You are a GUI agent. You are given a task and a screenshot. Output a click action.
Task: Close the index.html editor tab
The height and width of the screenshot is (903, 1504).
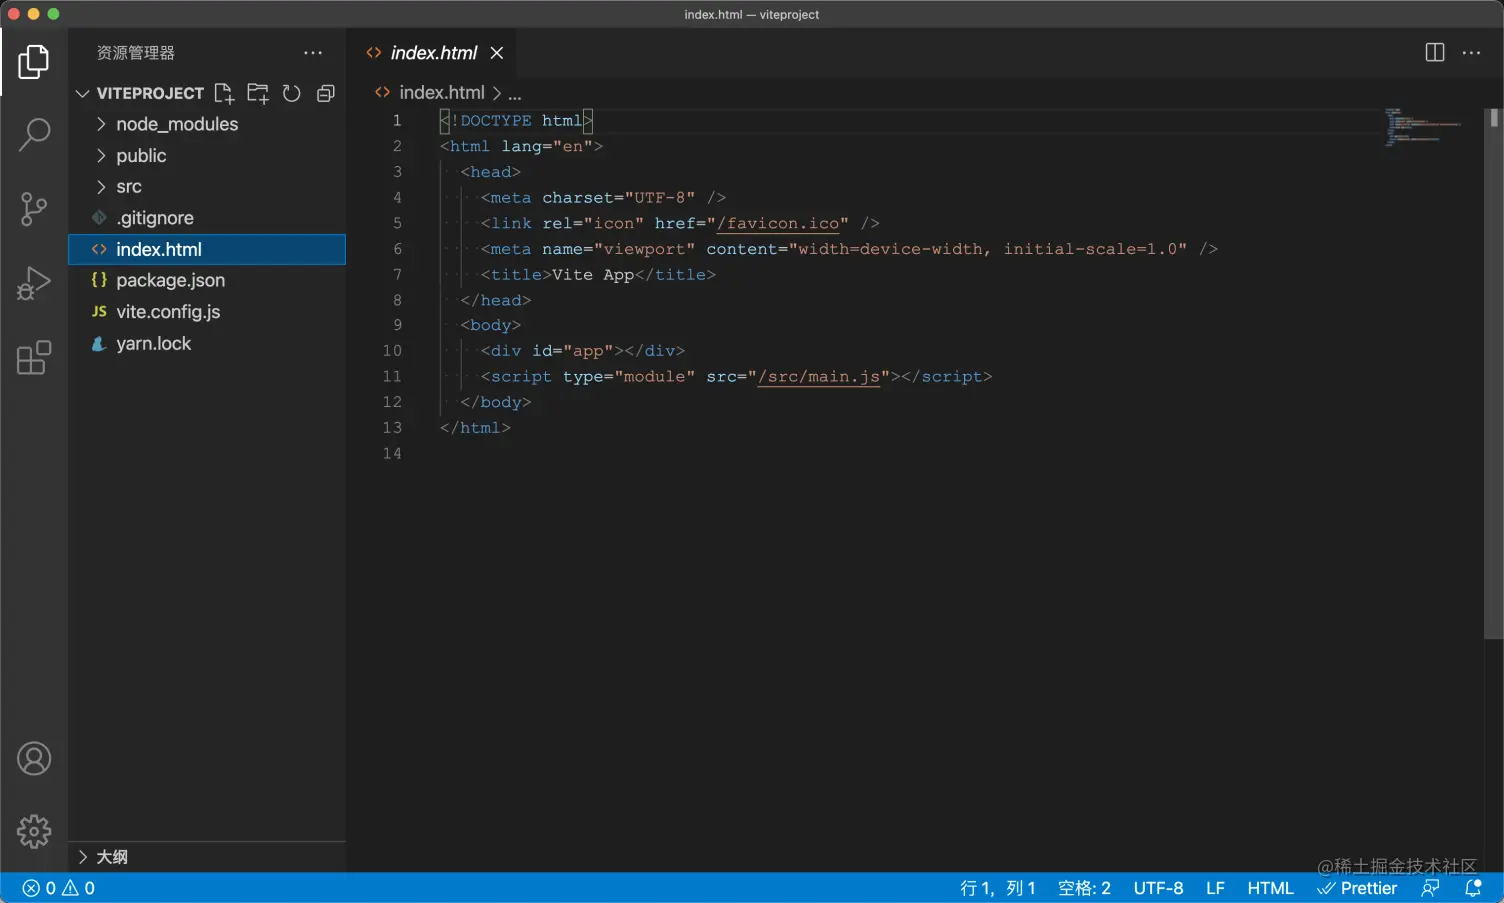[497, 53]
